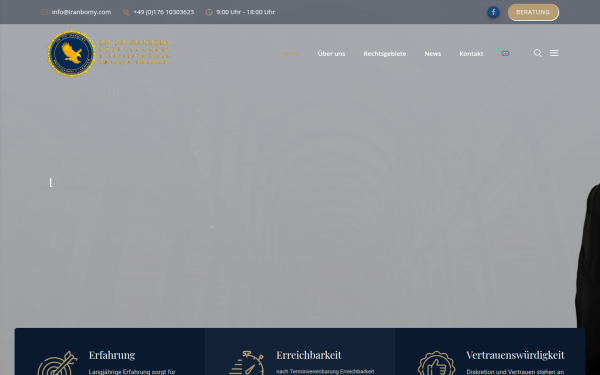Click the envelope icon beside the email
The height and width of the screenshot is (375, 600).
pos(44,12)
